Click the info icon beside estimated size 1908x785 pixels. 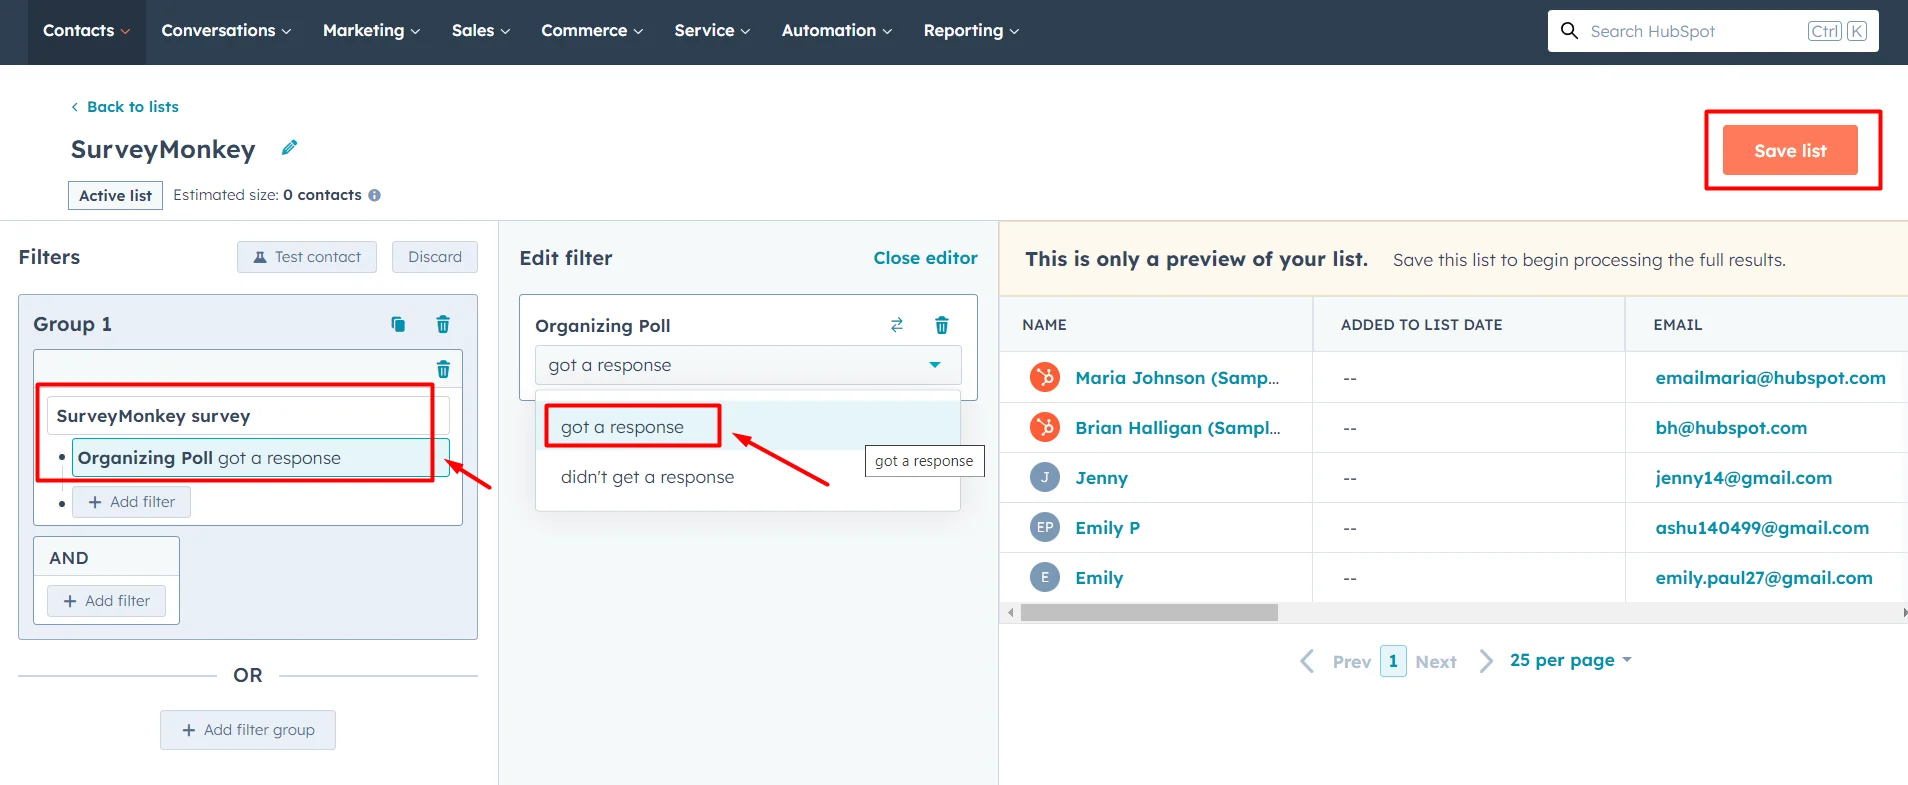click(x=374, y=195)
